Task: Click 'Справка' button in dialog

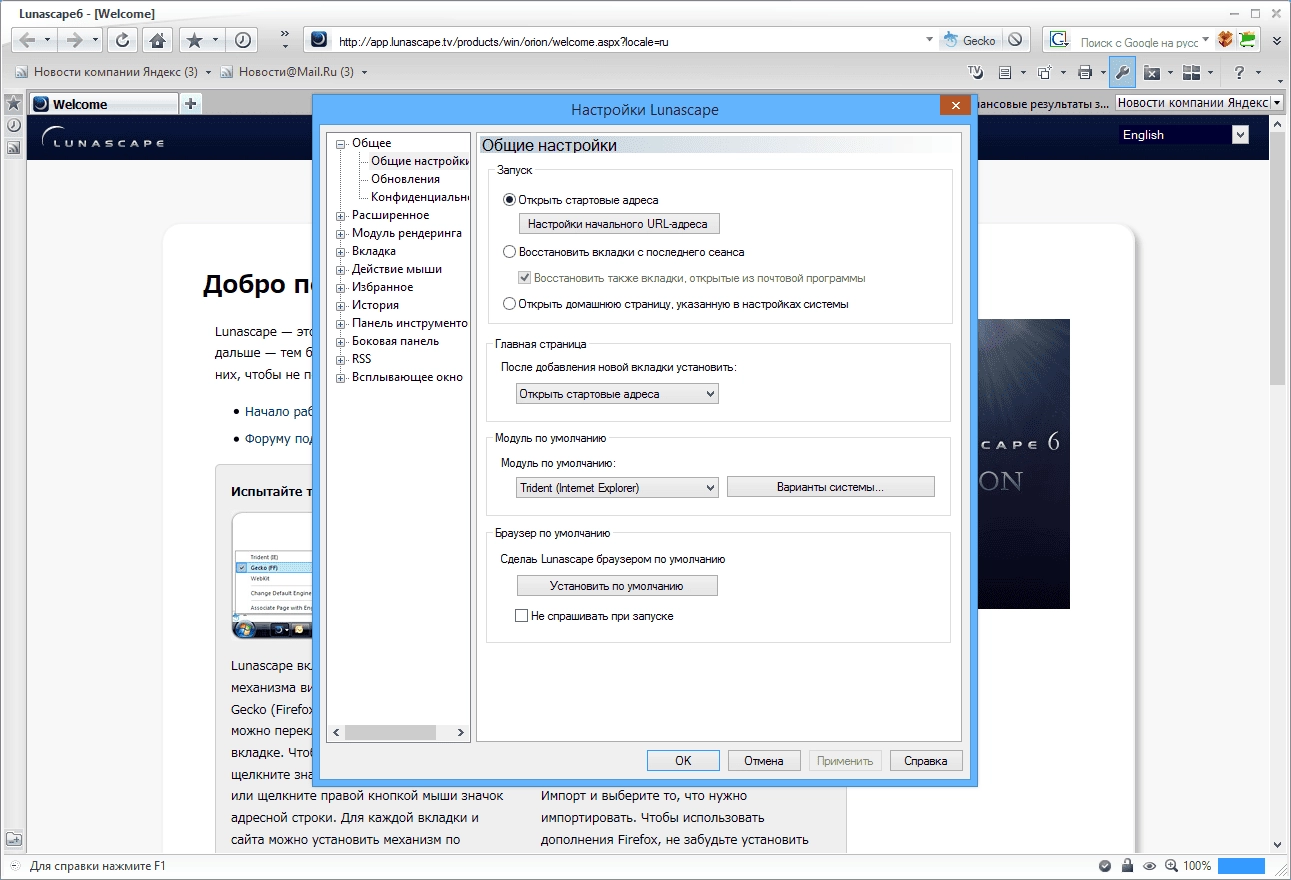Action: pyautogui.click(x=925, y=761)
